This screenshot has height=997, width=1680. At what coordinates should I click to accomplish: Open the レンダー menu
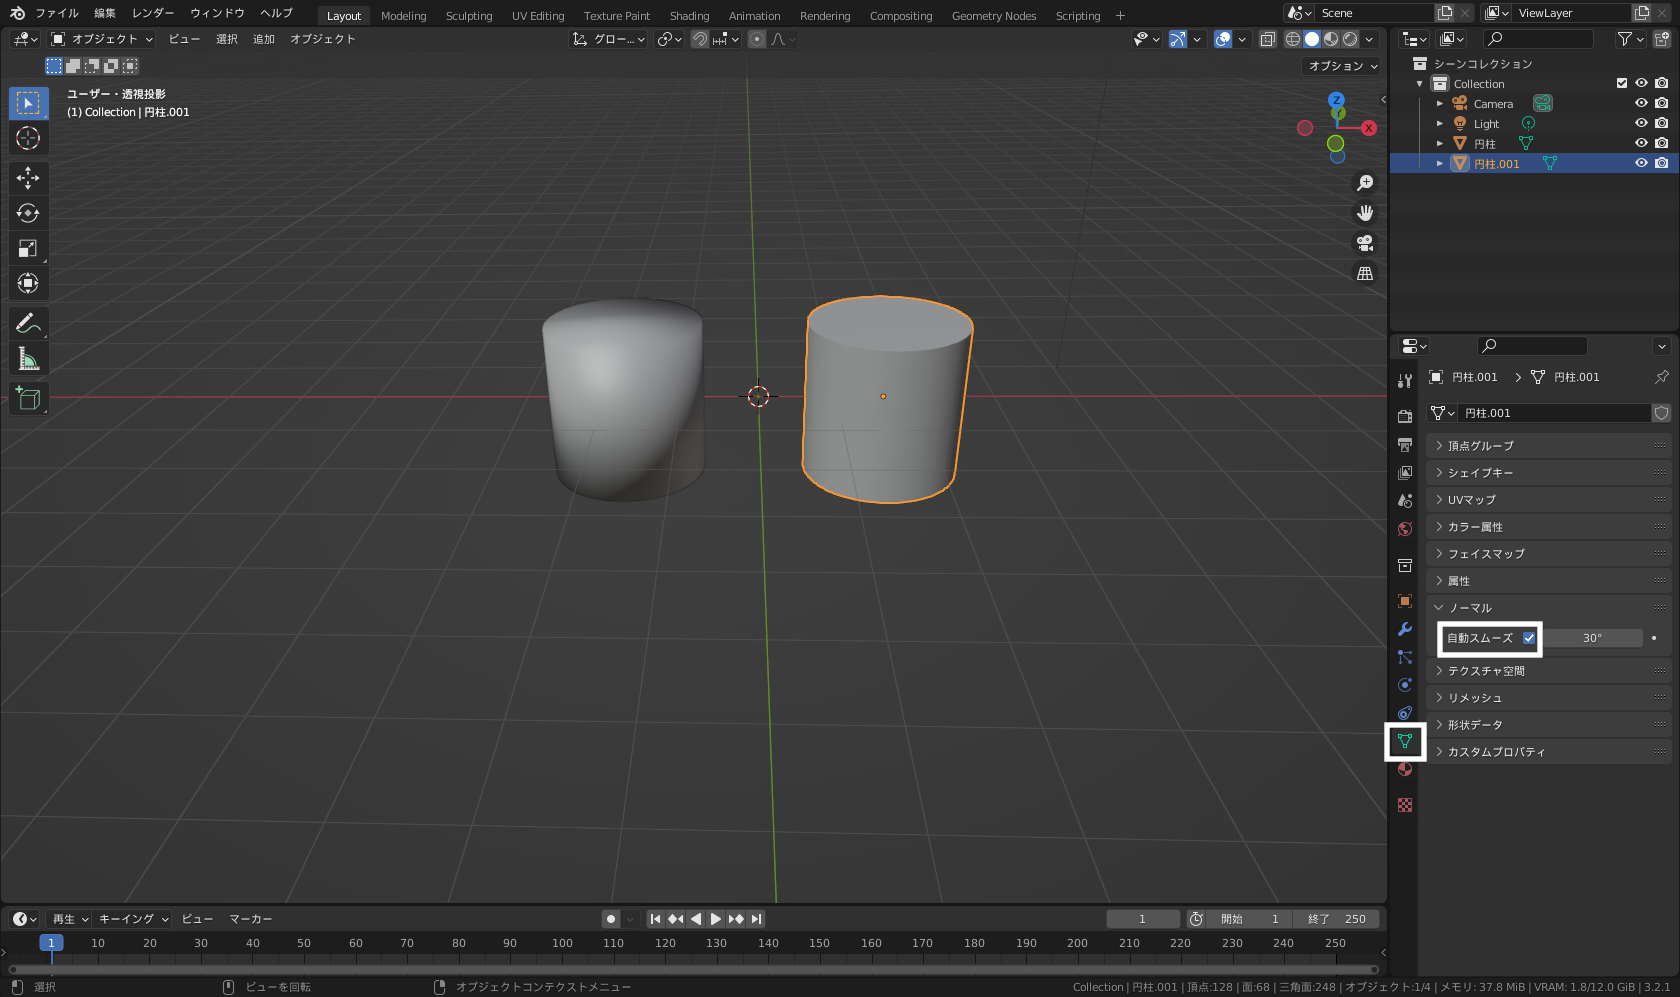coord(152,13)
